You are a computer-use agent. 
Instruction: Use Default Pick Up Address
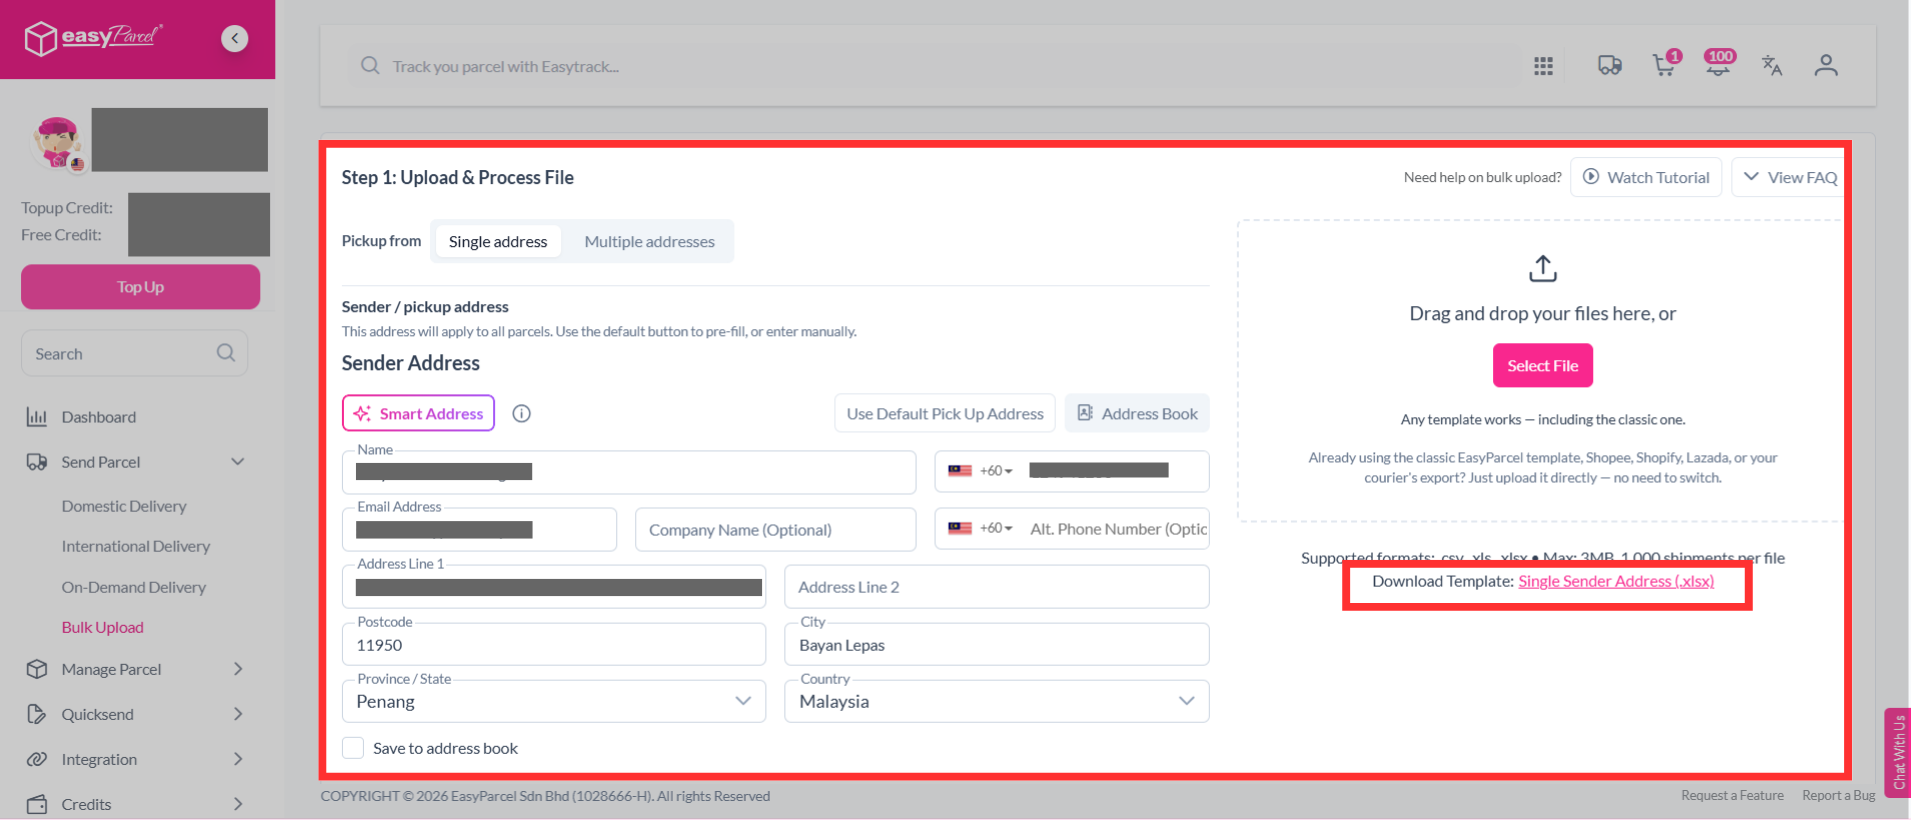tap(945, 413)
